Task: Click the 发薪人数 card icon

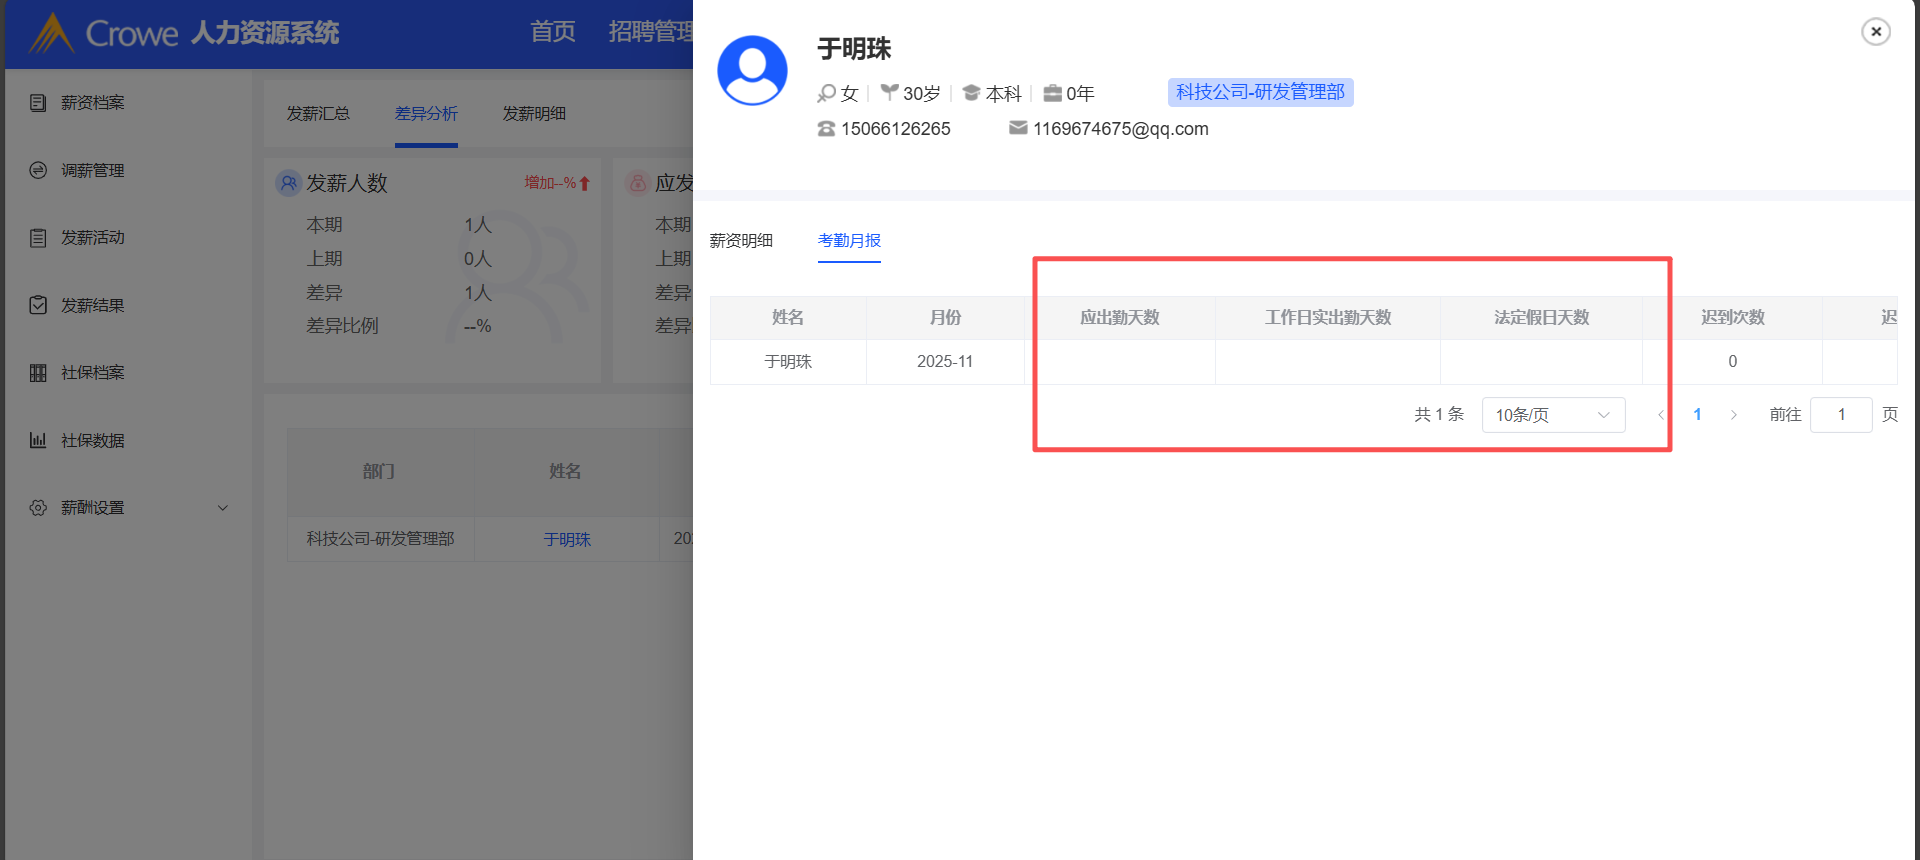Action: coord(288,183)
